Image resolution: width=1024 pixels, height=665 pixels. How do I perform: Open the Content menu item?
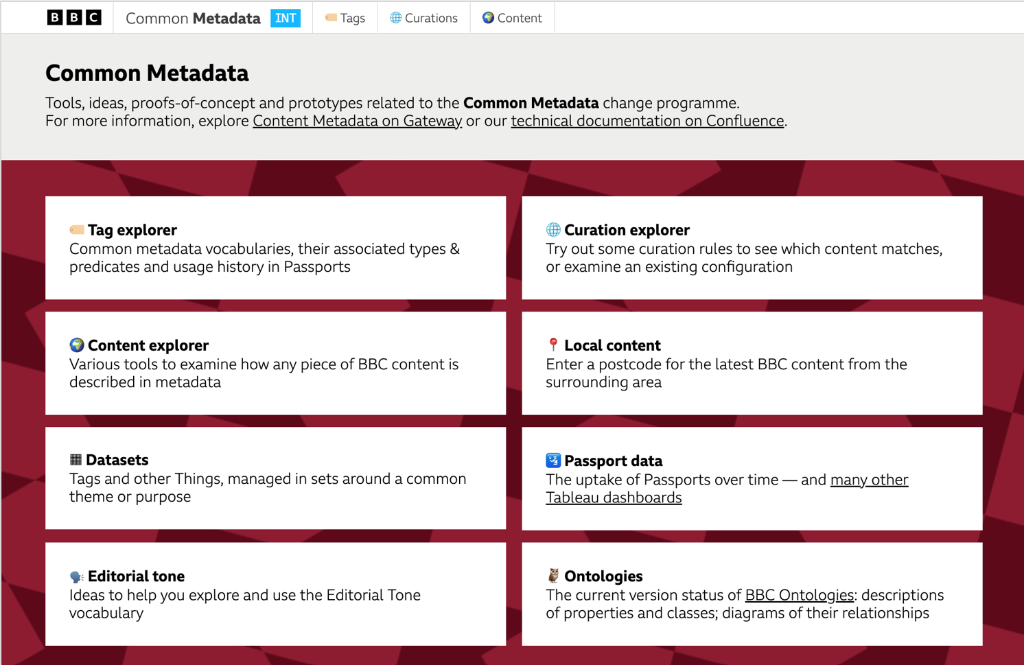(512, 18)
